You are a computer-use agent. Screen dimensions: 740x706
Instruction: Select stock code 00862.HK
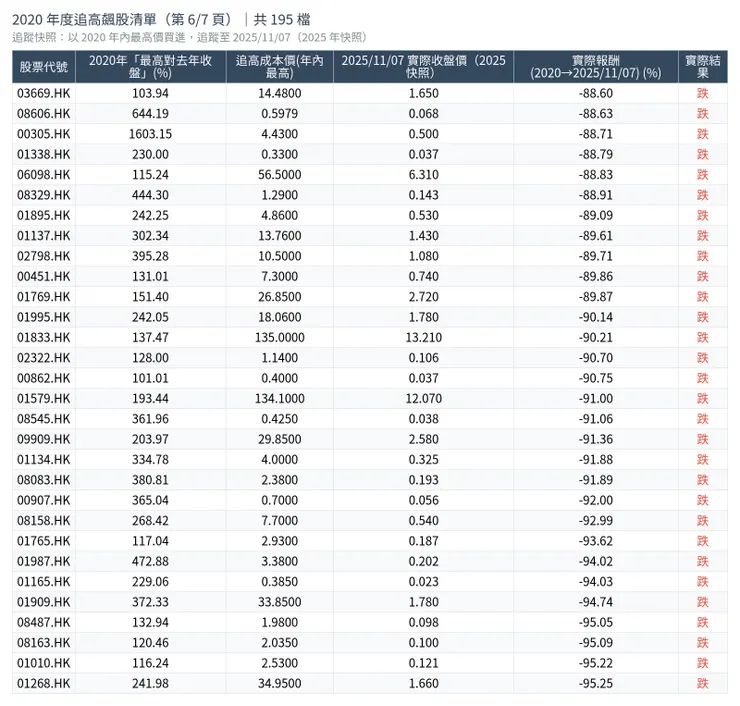(x=43, y=378)
